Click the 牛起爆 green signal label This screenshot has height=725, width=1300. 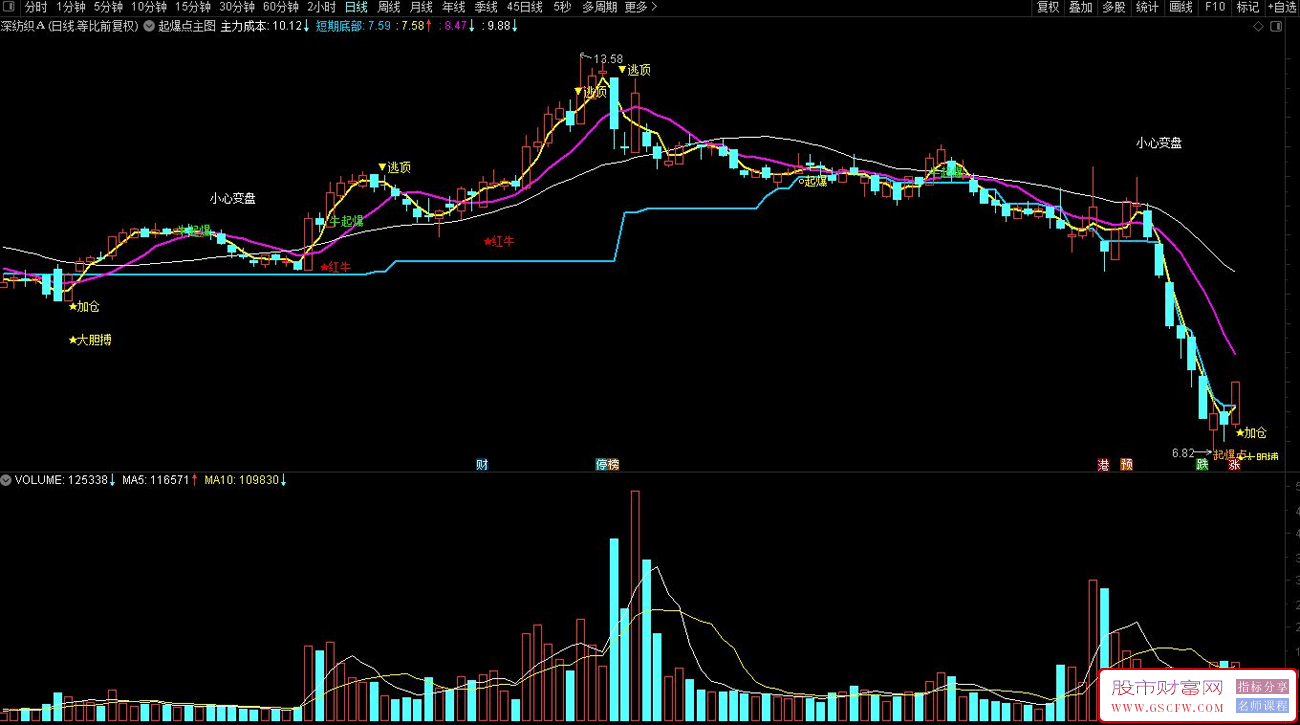(346, 221)
